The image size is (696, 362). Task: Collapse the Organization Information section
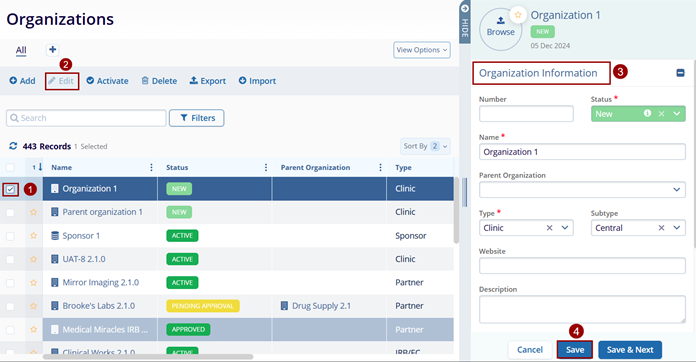click(x=680, y=73)
